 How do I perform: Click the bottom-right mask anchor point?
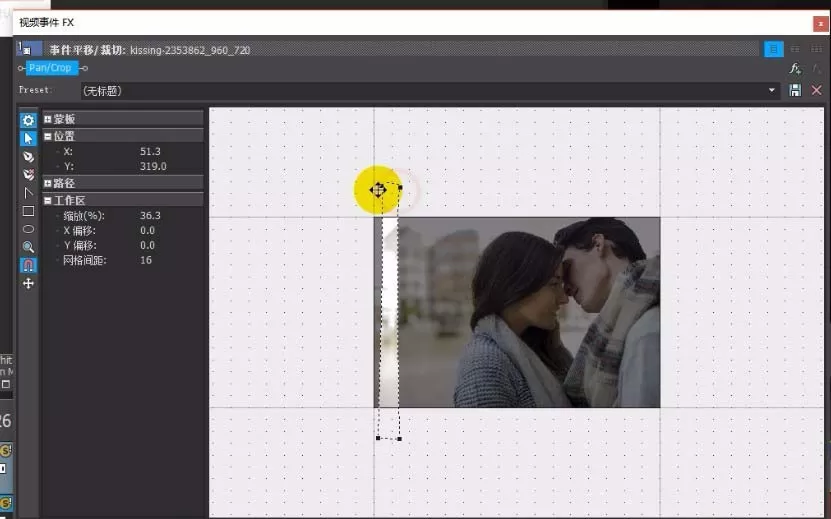point(400,438)
